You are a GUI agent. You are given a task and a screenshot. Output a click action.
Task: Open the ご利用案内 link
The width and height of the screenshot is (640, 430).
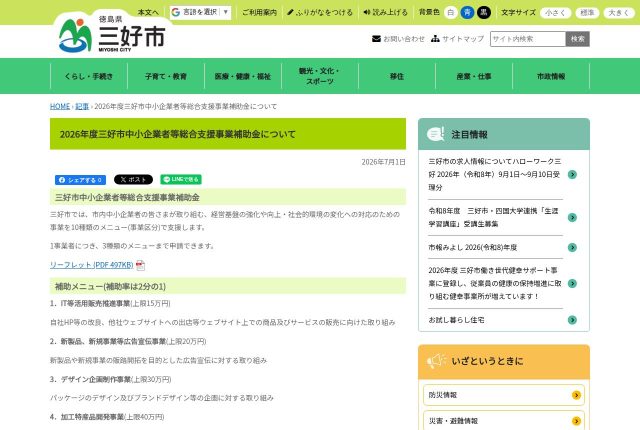[x=259, y=12]
